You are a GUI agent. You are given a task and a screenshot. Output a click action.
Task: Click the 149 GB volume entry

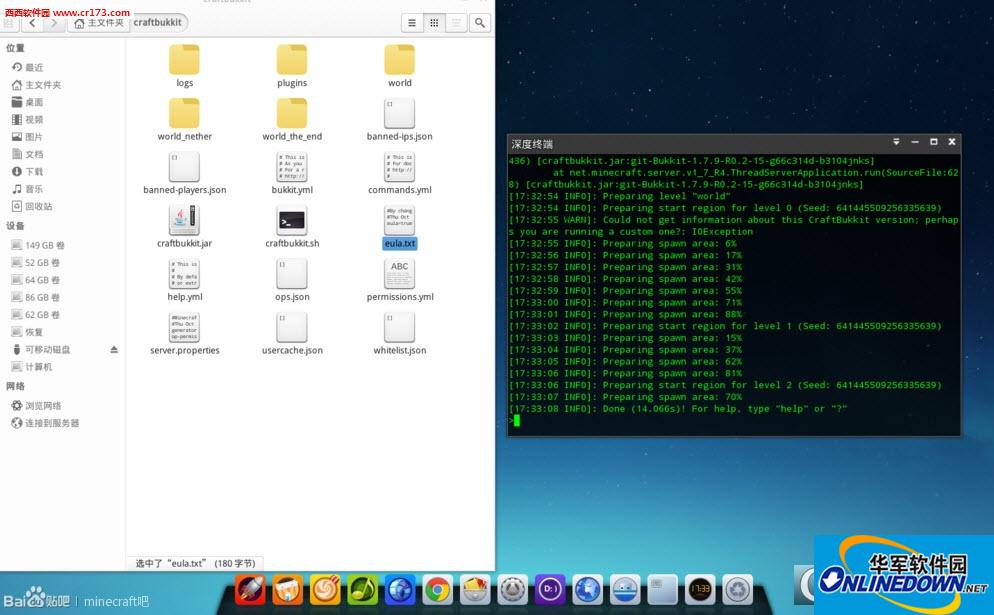[44, 244]
